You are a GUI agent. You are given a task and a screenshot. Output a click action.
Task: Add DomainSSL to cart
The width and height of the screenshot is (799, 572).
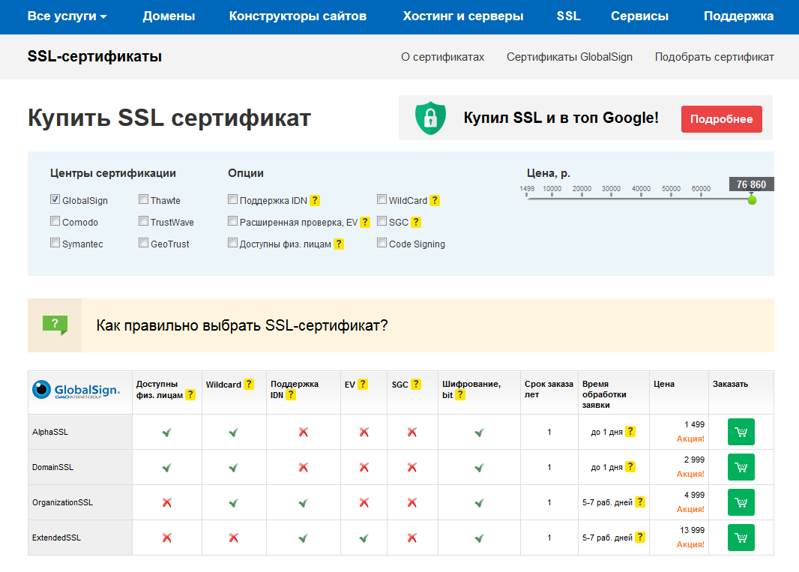click(x=741, y=467)
